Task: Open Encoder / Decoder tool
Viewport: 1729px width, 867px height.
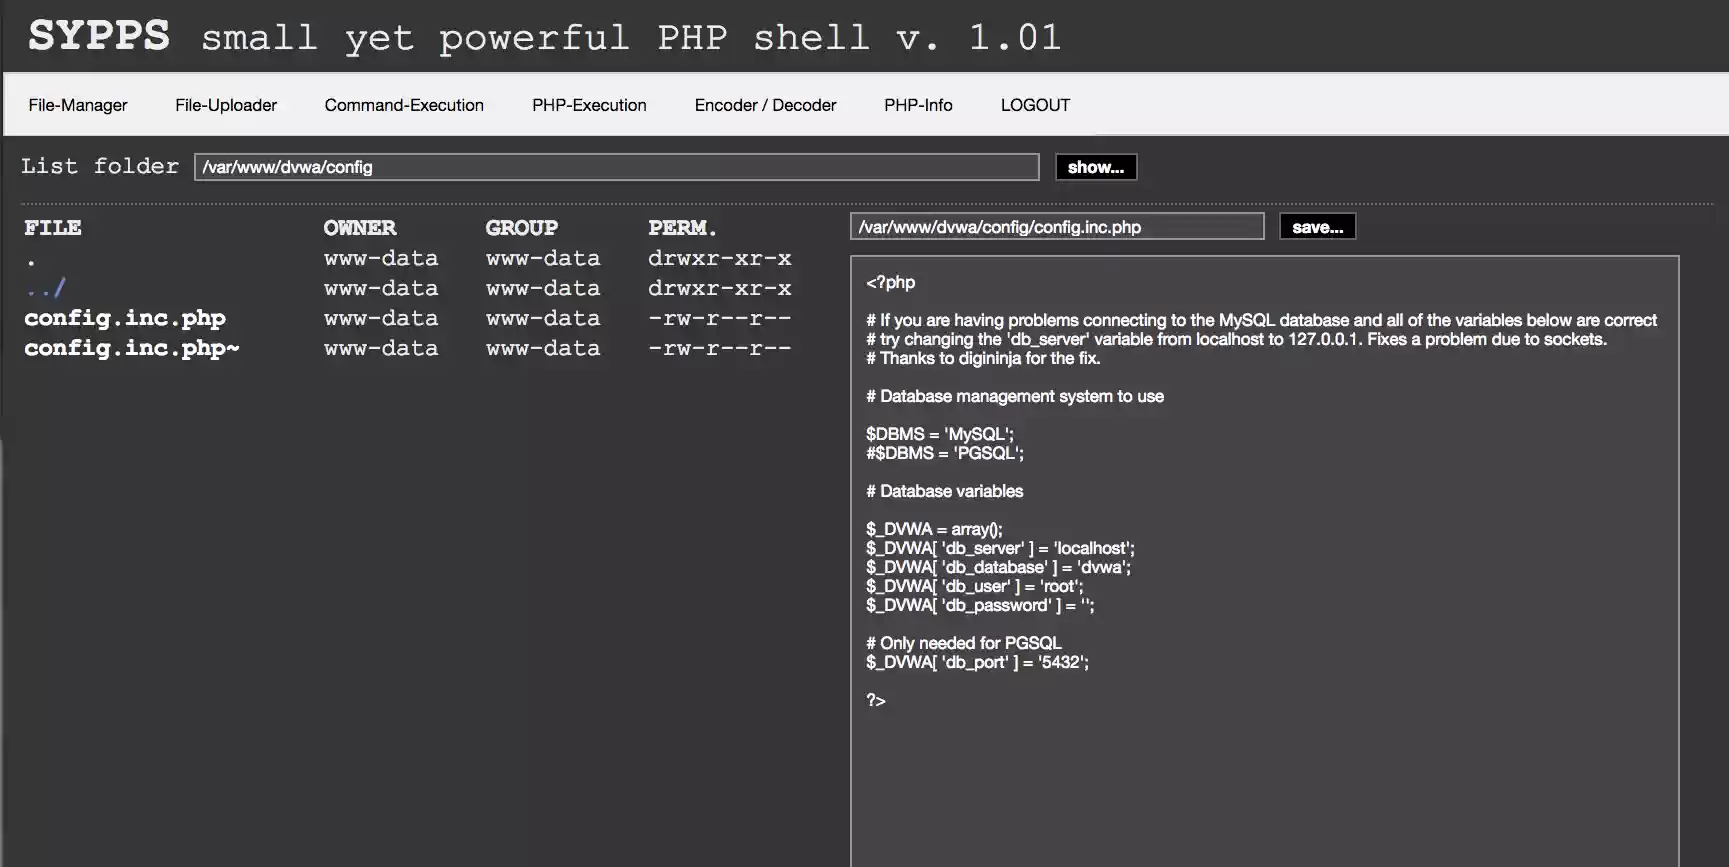Action: pyautogui.click(x=765, y=105)
